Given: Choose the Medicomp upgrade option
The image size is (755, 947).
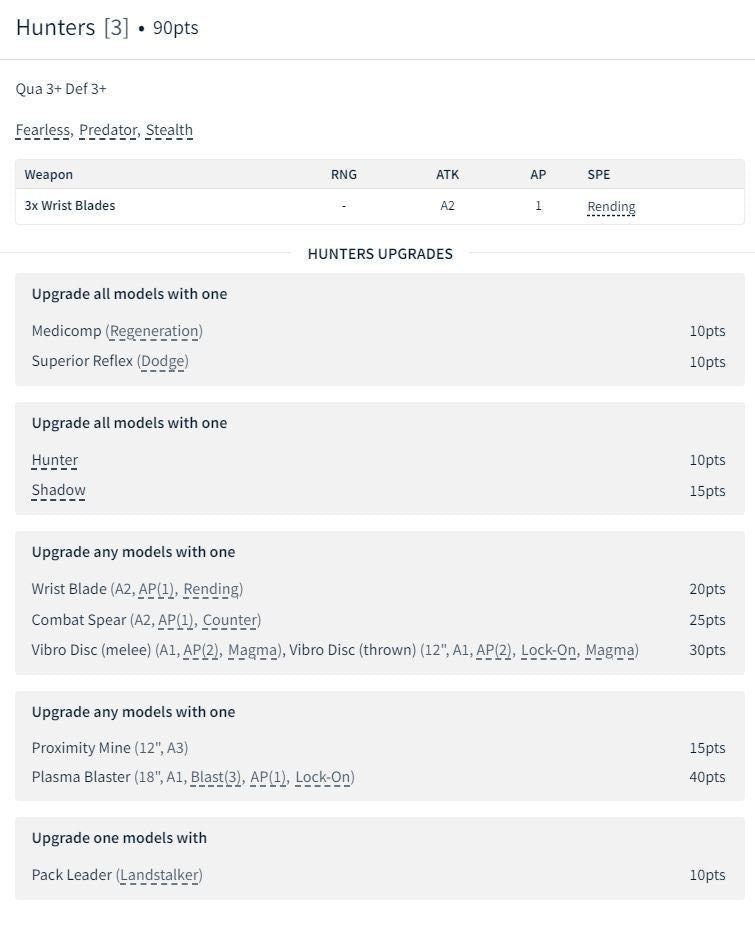Looking at the screenshot, I should 66,331.
